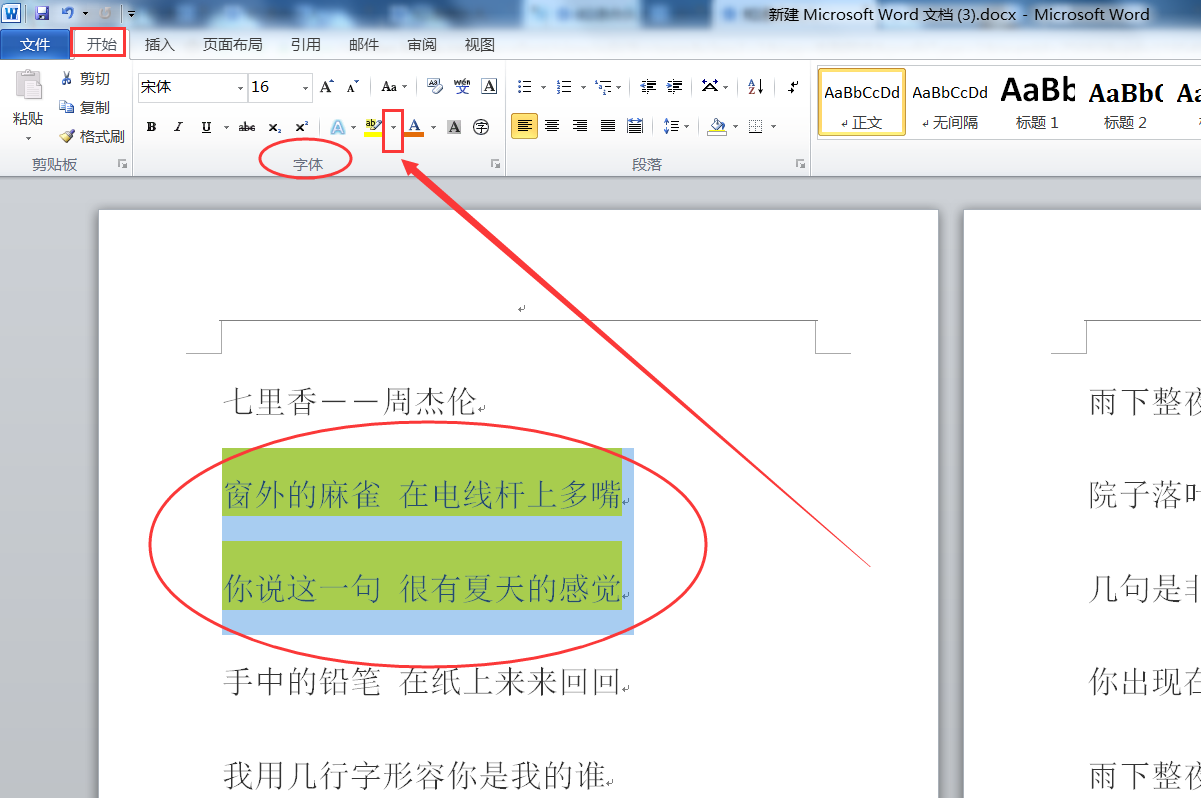
Task: Toggle show/hide paragraph marks
Action: tap(792, 87)
